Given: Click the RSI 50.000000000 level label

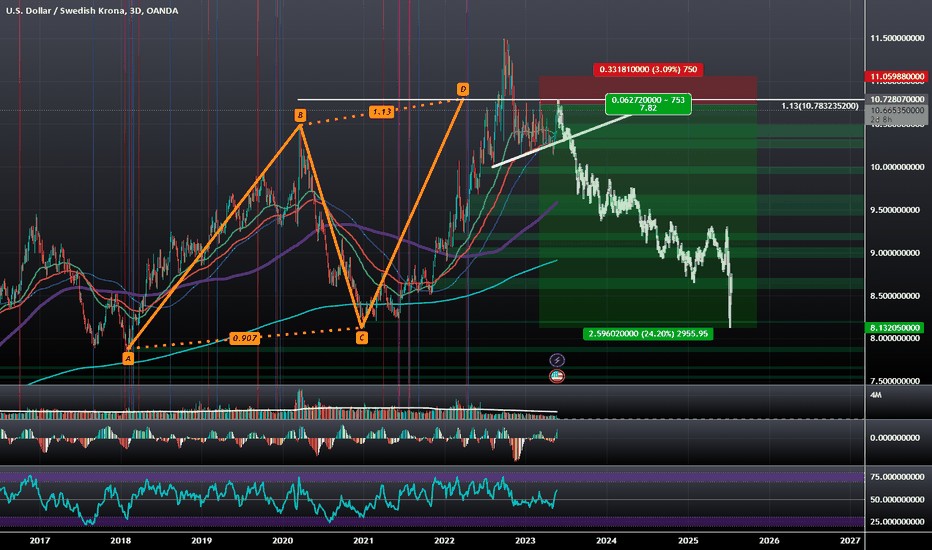Looking at the screenshot, I should (x=897, y=499).
